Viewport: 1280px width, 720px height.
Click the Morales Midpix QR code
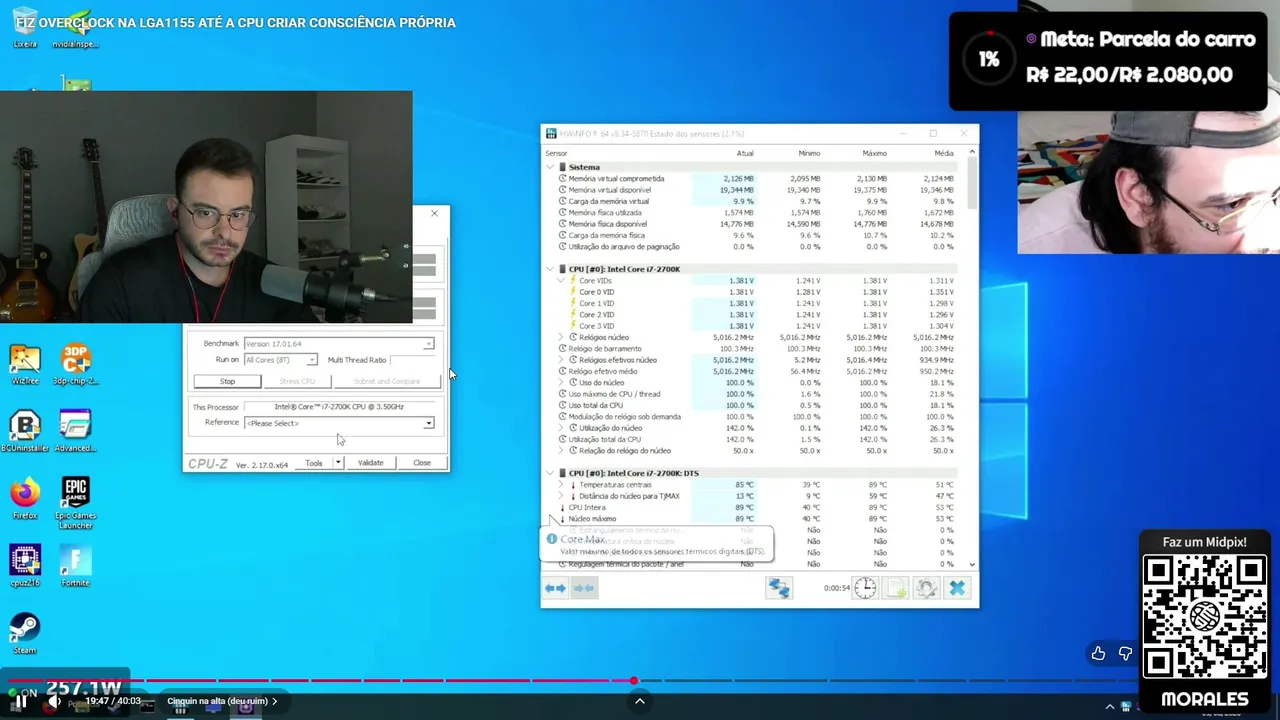(1205, 616)
